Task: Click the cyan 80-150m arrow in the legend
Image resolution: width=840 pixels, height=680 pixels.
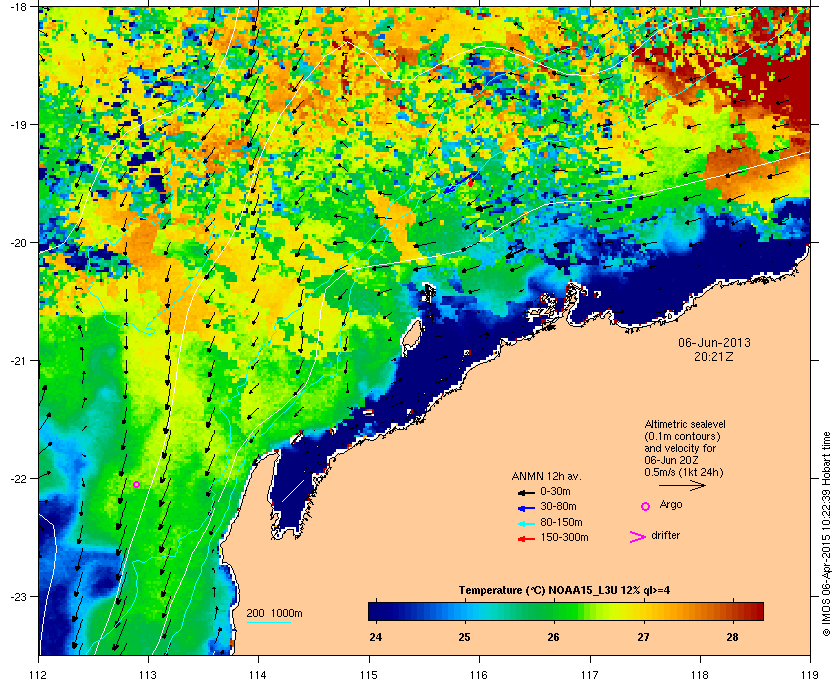Action: point(526,523)
